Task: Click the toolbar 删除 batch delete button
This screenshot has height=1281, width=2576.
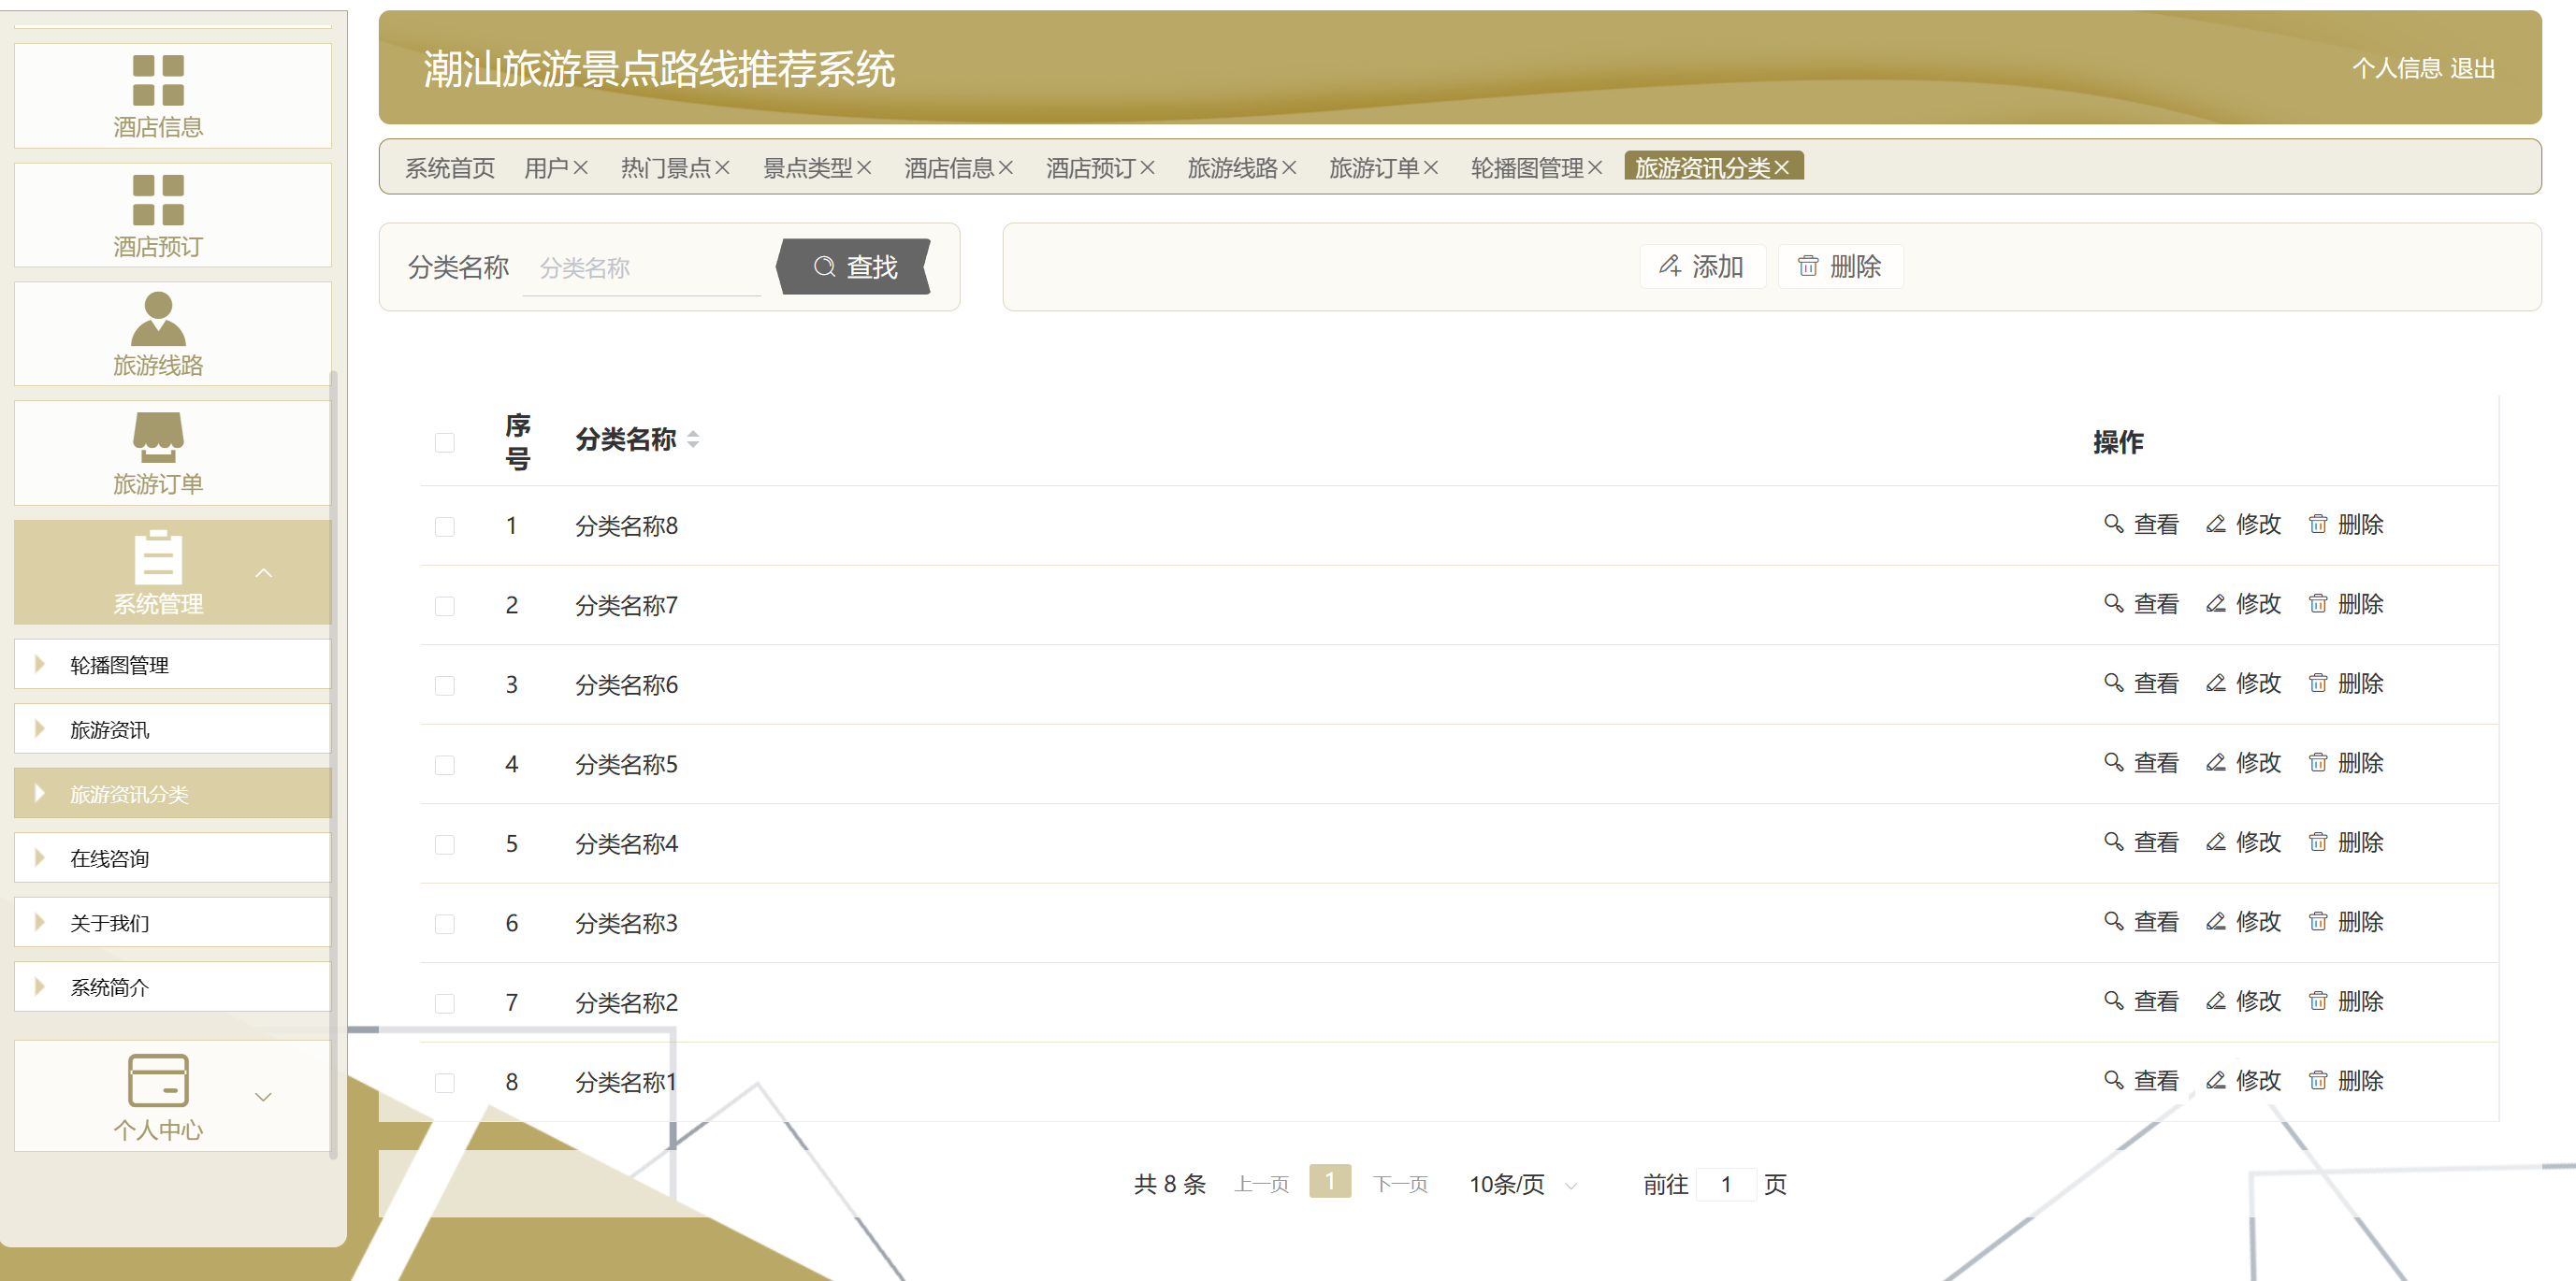Action: pyautogui.click(x=1840, y=267)
